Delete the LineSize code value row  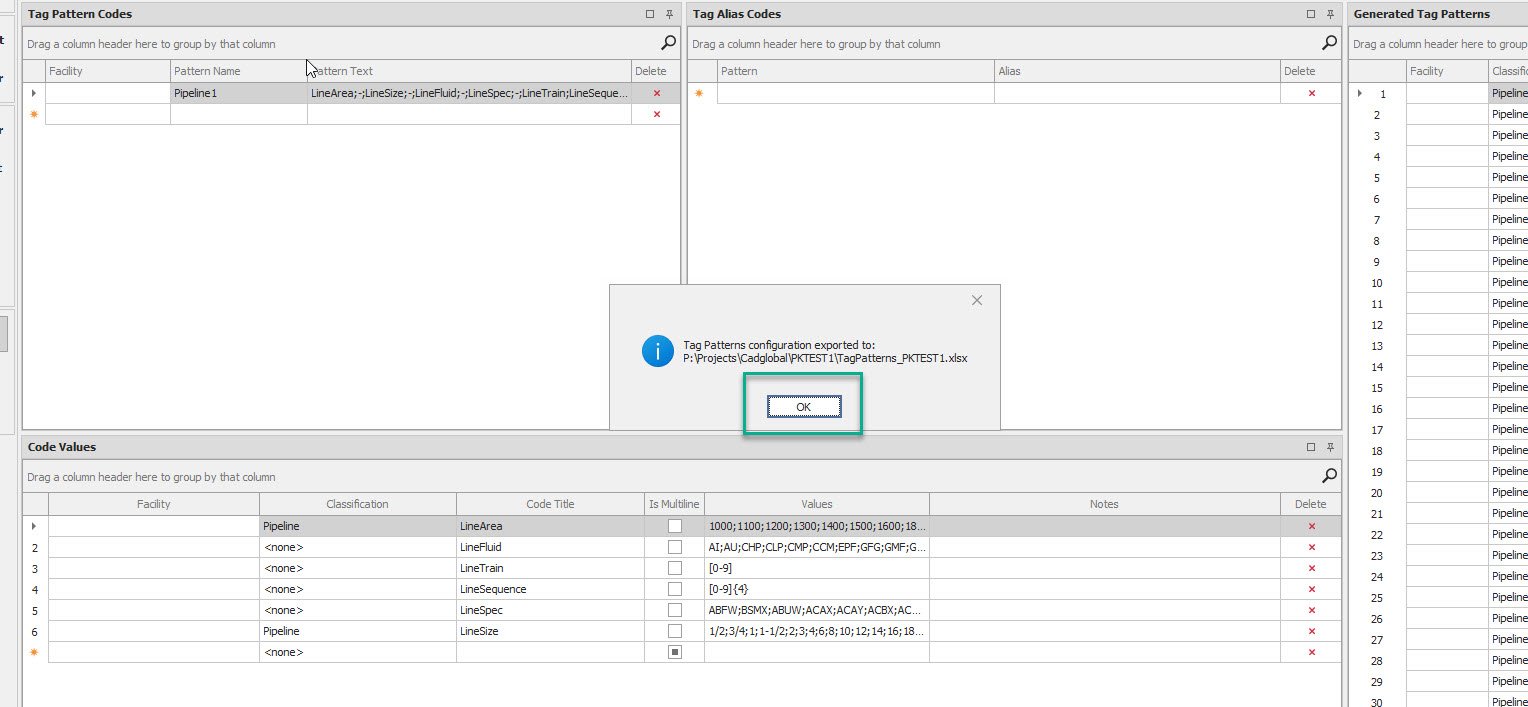click(1311, 631)
